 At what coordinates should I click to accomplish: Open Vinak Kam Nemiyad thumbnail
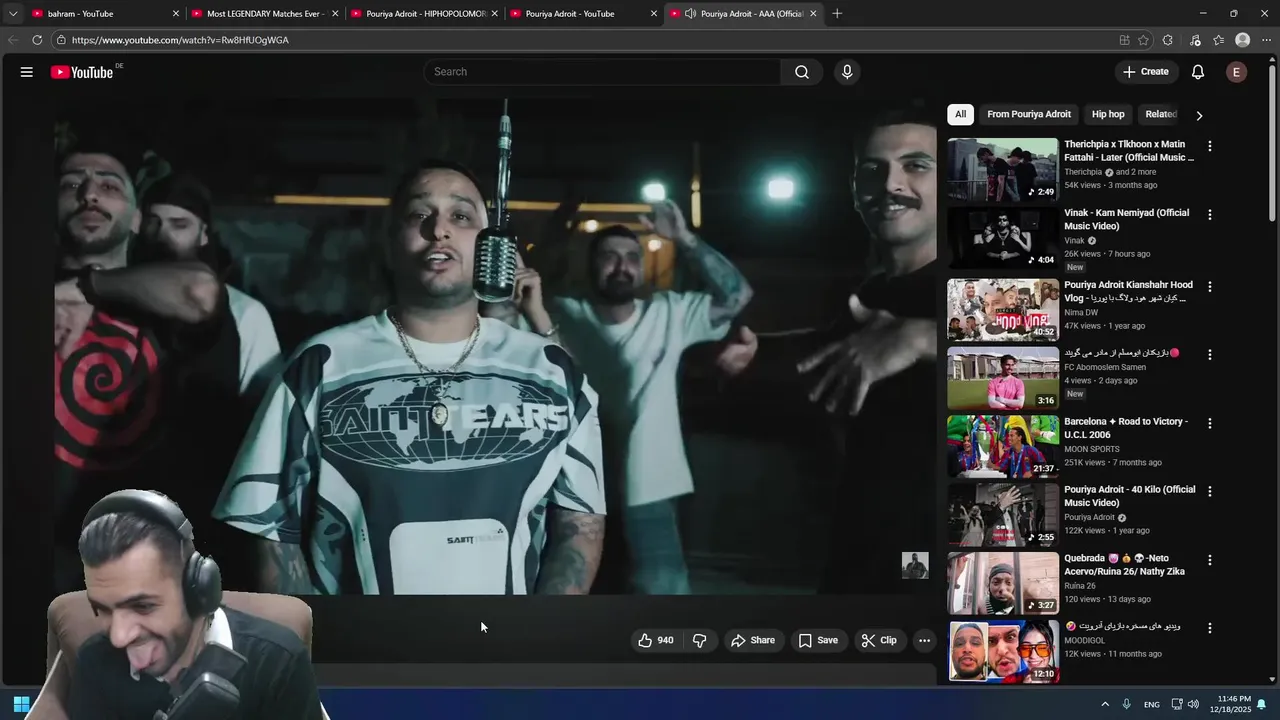coord(1003,238)
